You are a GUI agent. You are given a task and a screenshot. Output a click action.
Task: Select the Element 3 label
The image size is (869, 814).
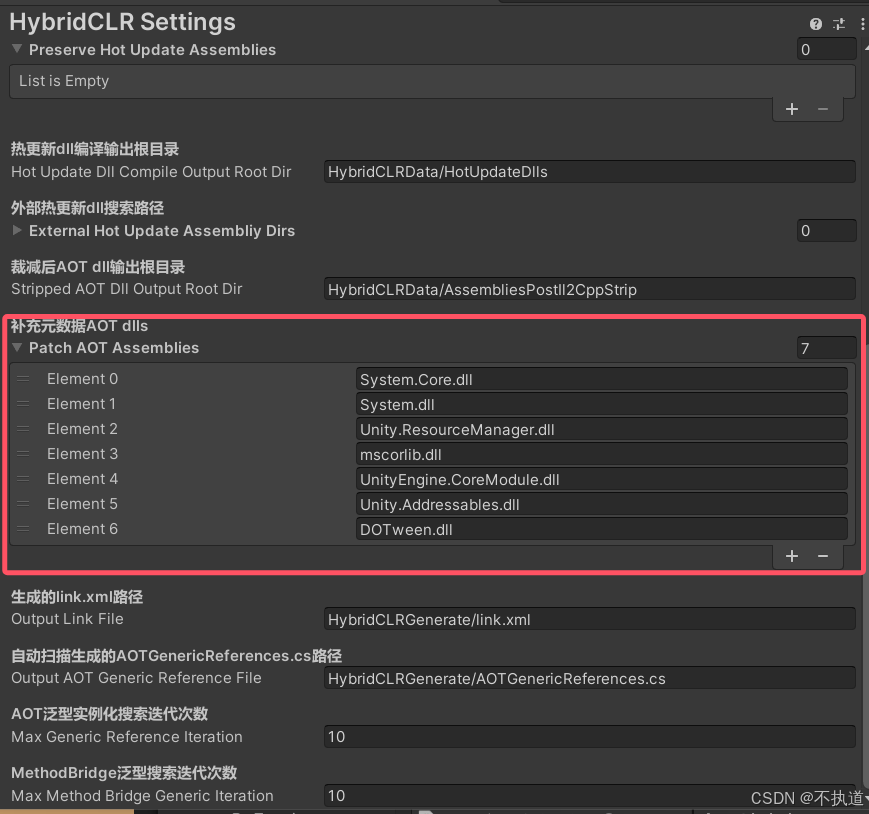(x=82, y=454)
